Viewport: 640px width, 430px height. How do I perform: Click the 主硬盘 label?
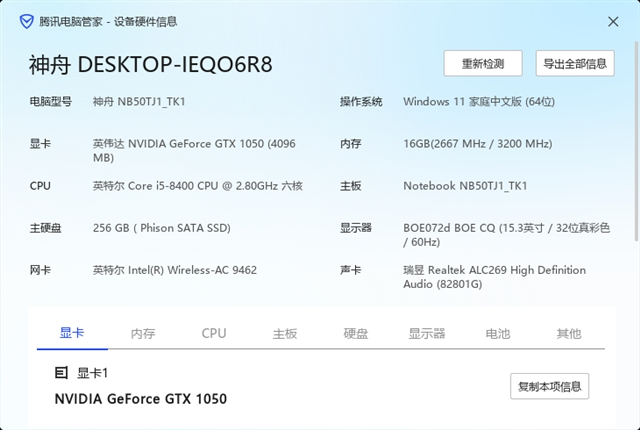[45, 228]
